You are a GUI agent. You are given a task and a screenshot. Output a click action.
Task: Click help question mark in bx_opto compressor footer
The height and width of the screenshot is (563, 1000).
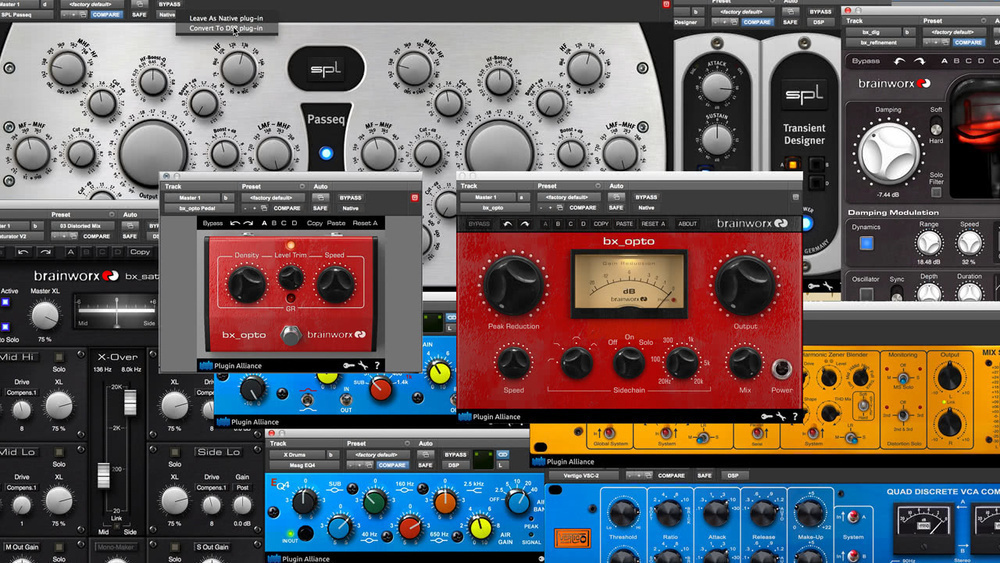pos(795,416)
